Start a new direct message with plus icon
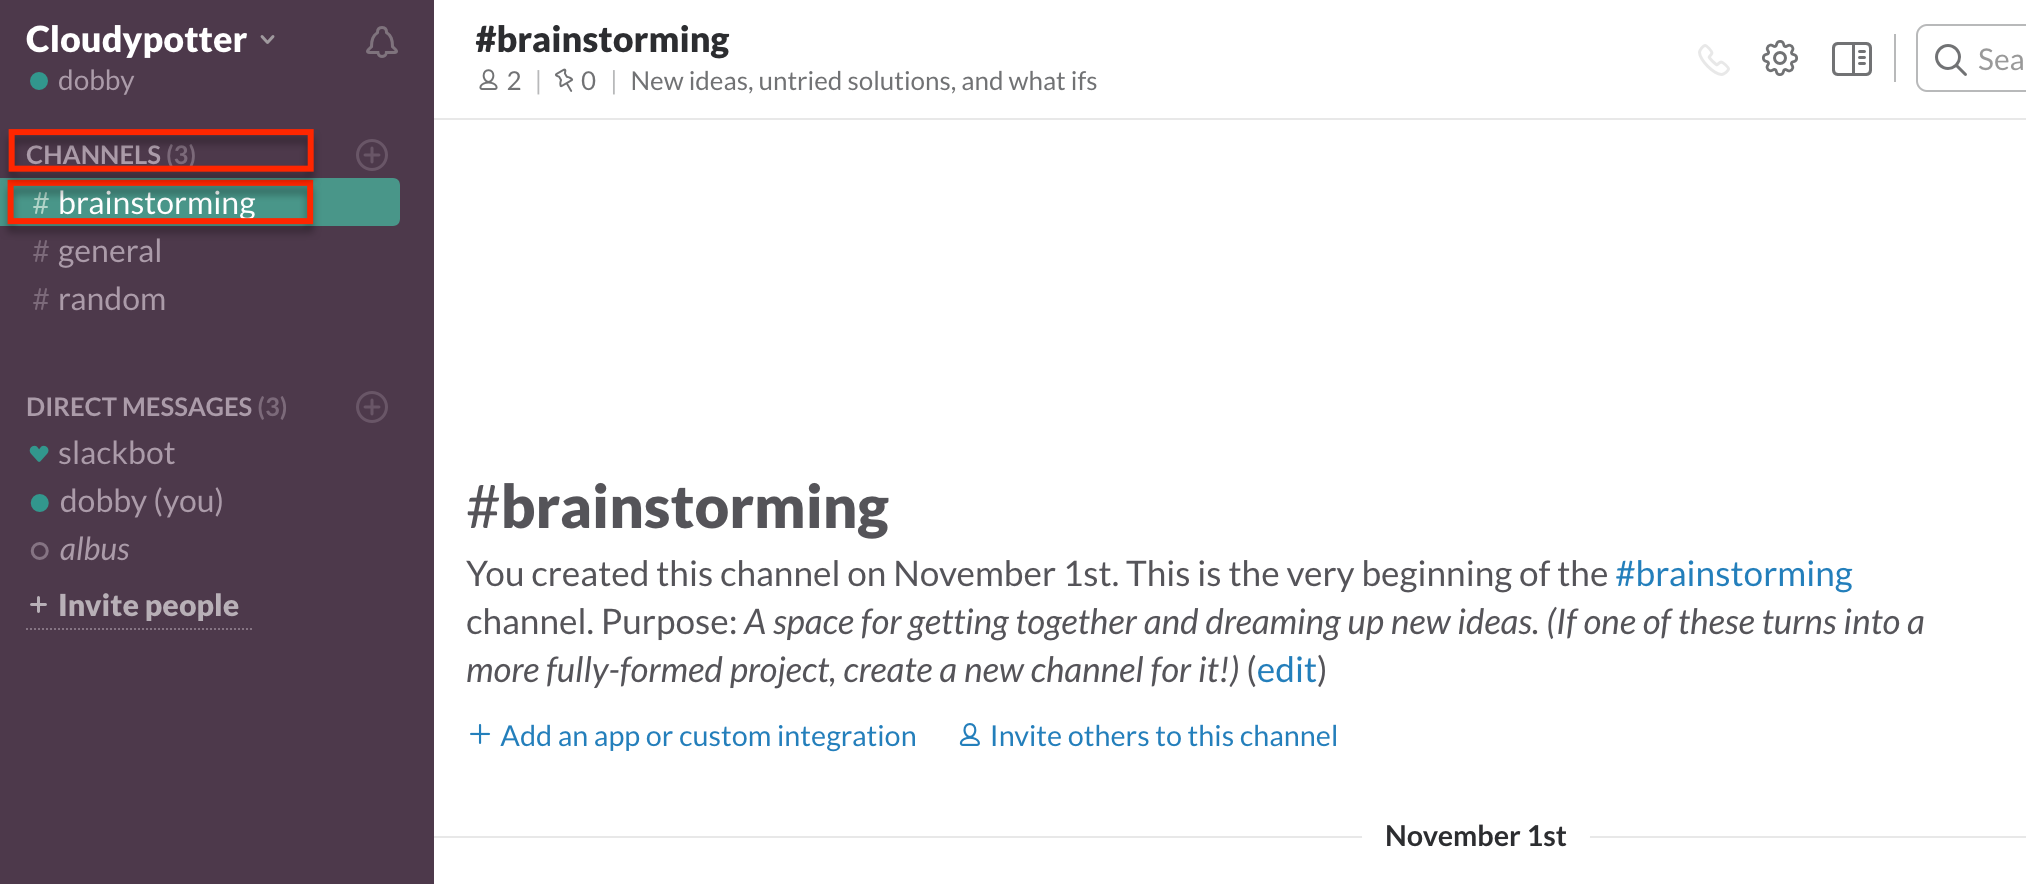Image resolution: width=2026 pixels, height=884 pixels. click(372, 407)
